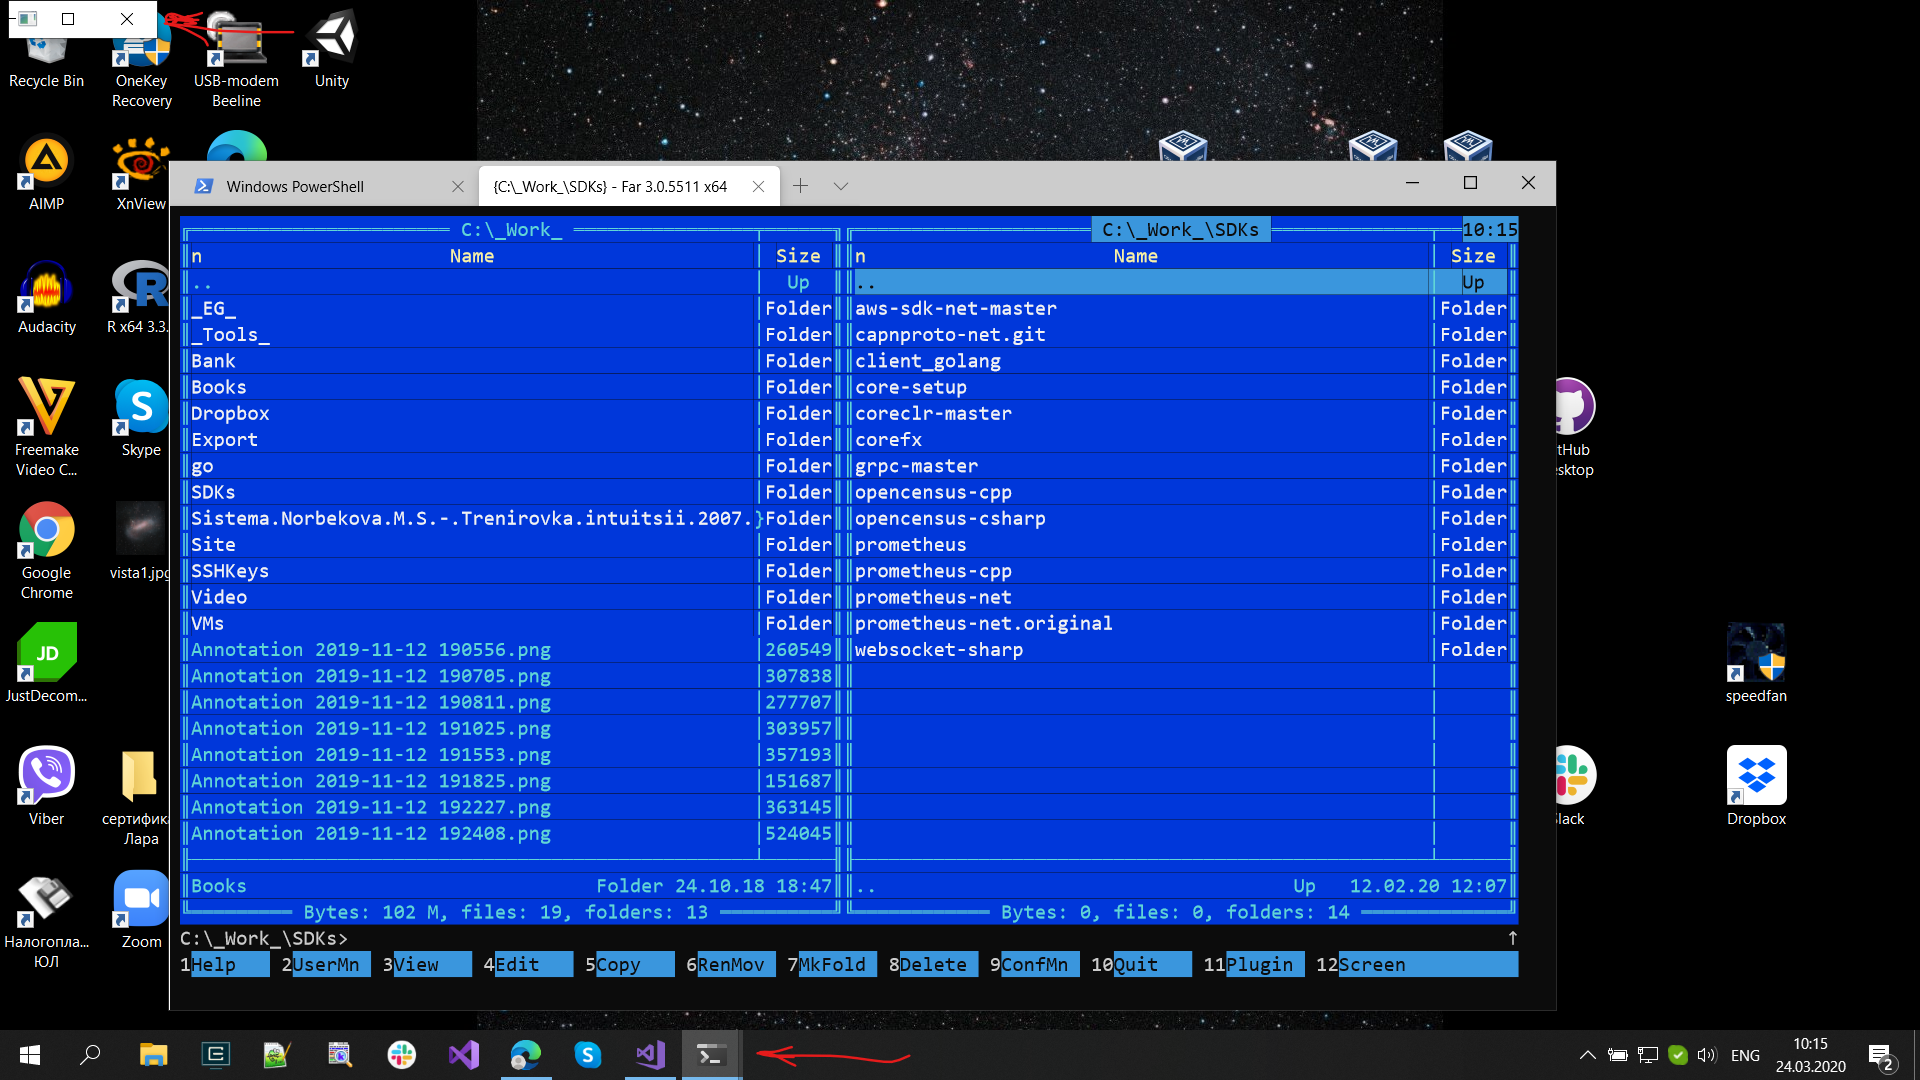Open Microsoft Edge from the taskbar
Screen dimensions: 1920x1080
525,1054
